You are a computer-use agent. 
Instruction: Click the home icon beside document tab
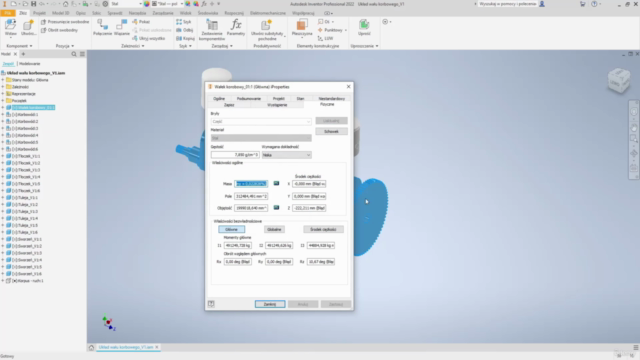[91, 347]
